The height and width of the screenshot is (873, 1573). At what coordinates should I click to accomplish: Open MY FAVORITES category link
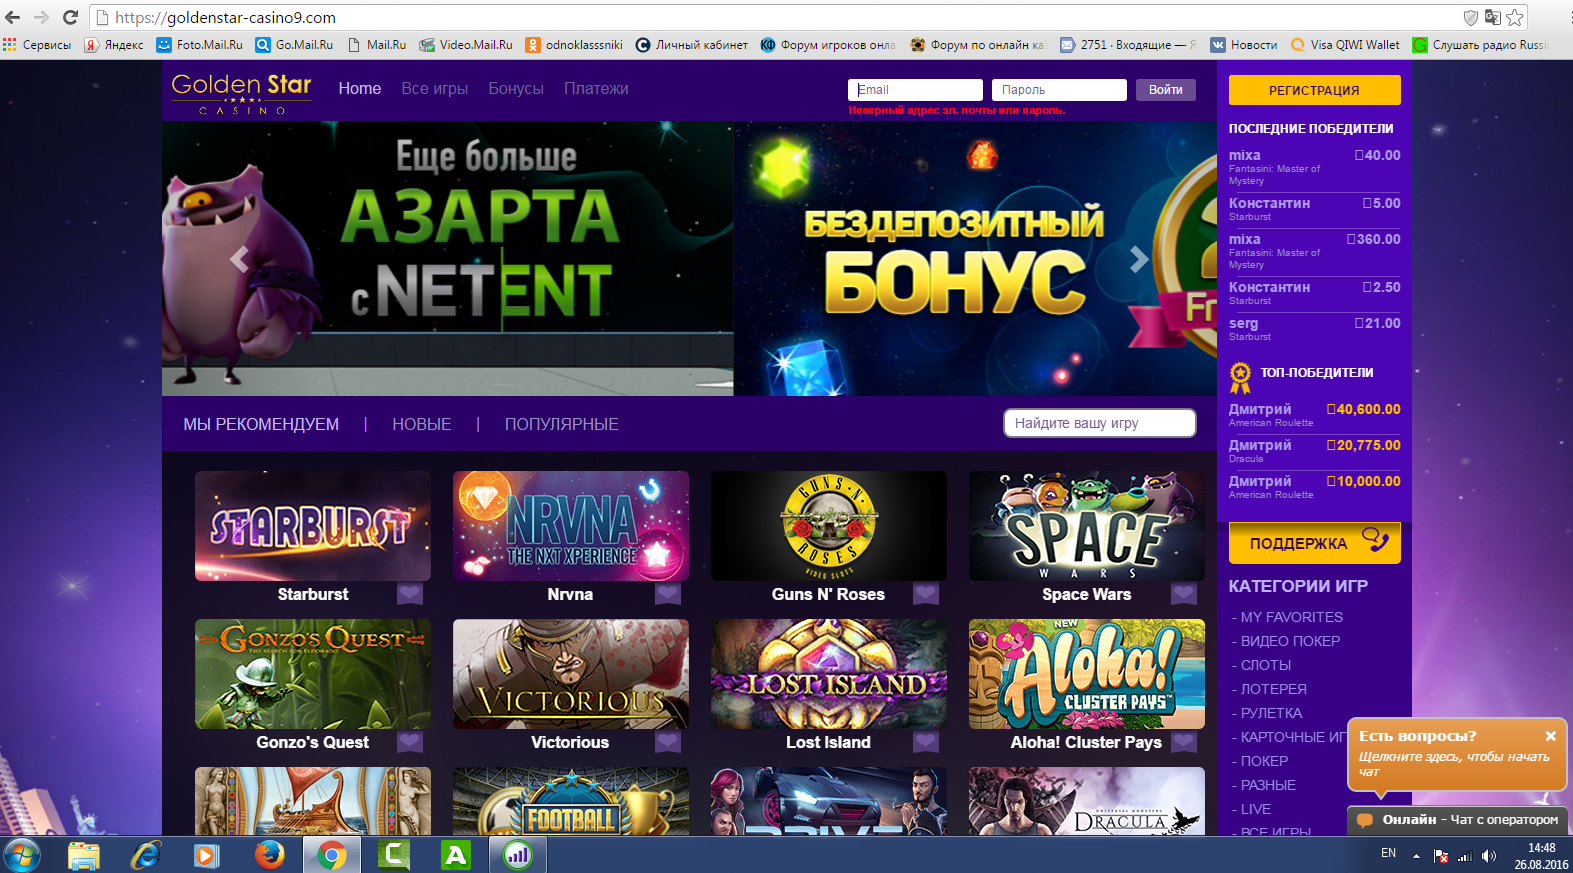[1292, 617]
